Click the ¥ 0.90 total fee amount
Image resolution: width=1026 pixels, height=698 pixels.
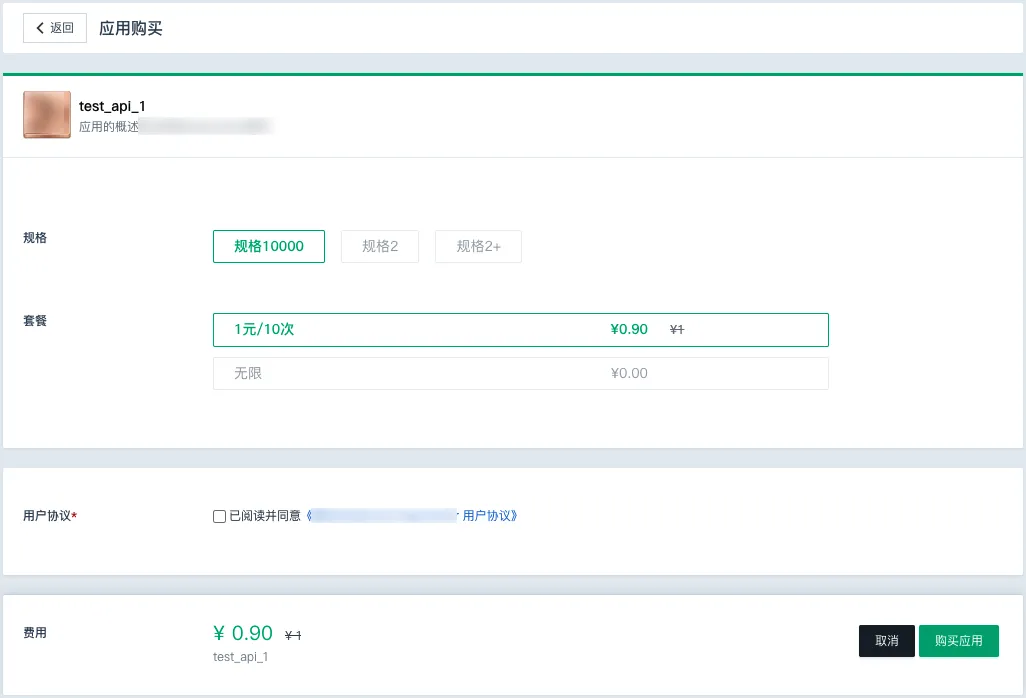click(243, 633)
